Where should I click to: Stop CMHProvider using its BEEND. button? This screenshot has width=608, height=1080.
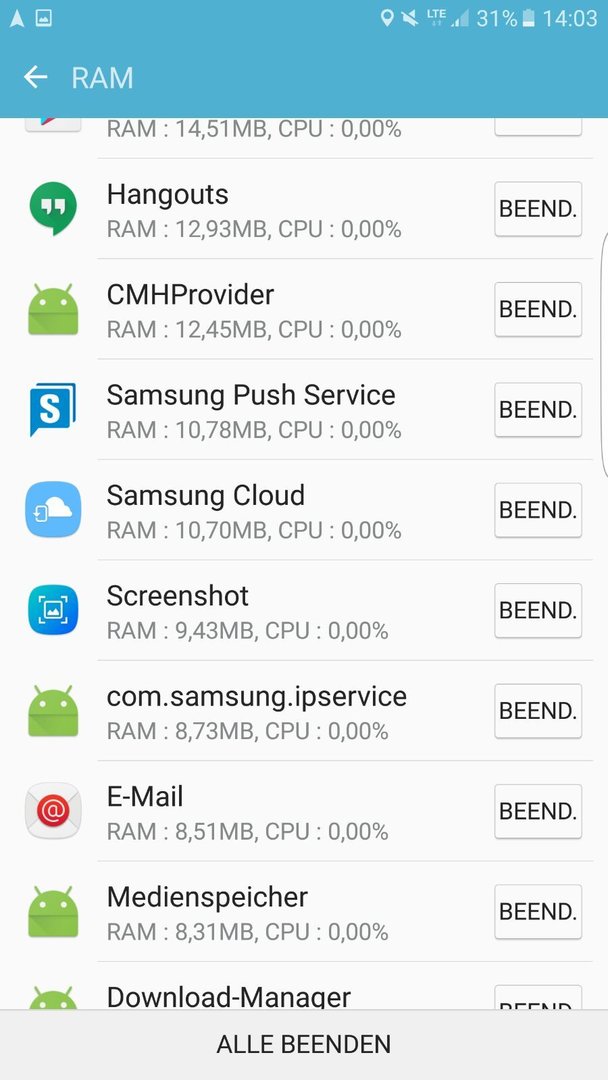[x=538, y=309]
